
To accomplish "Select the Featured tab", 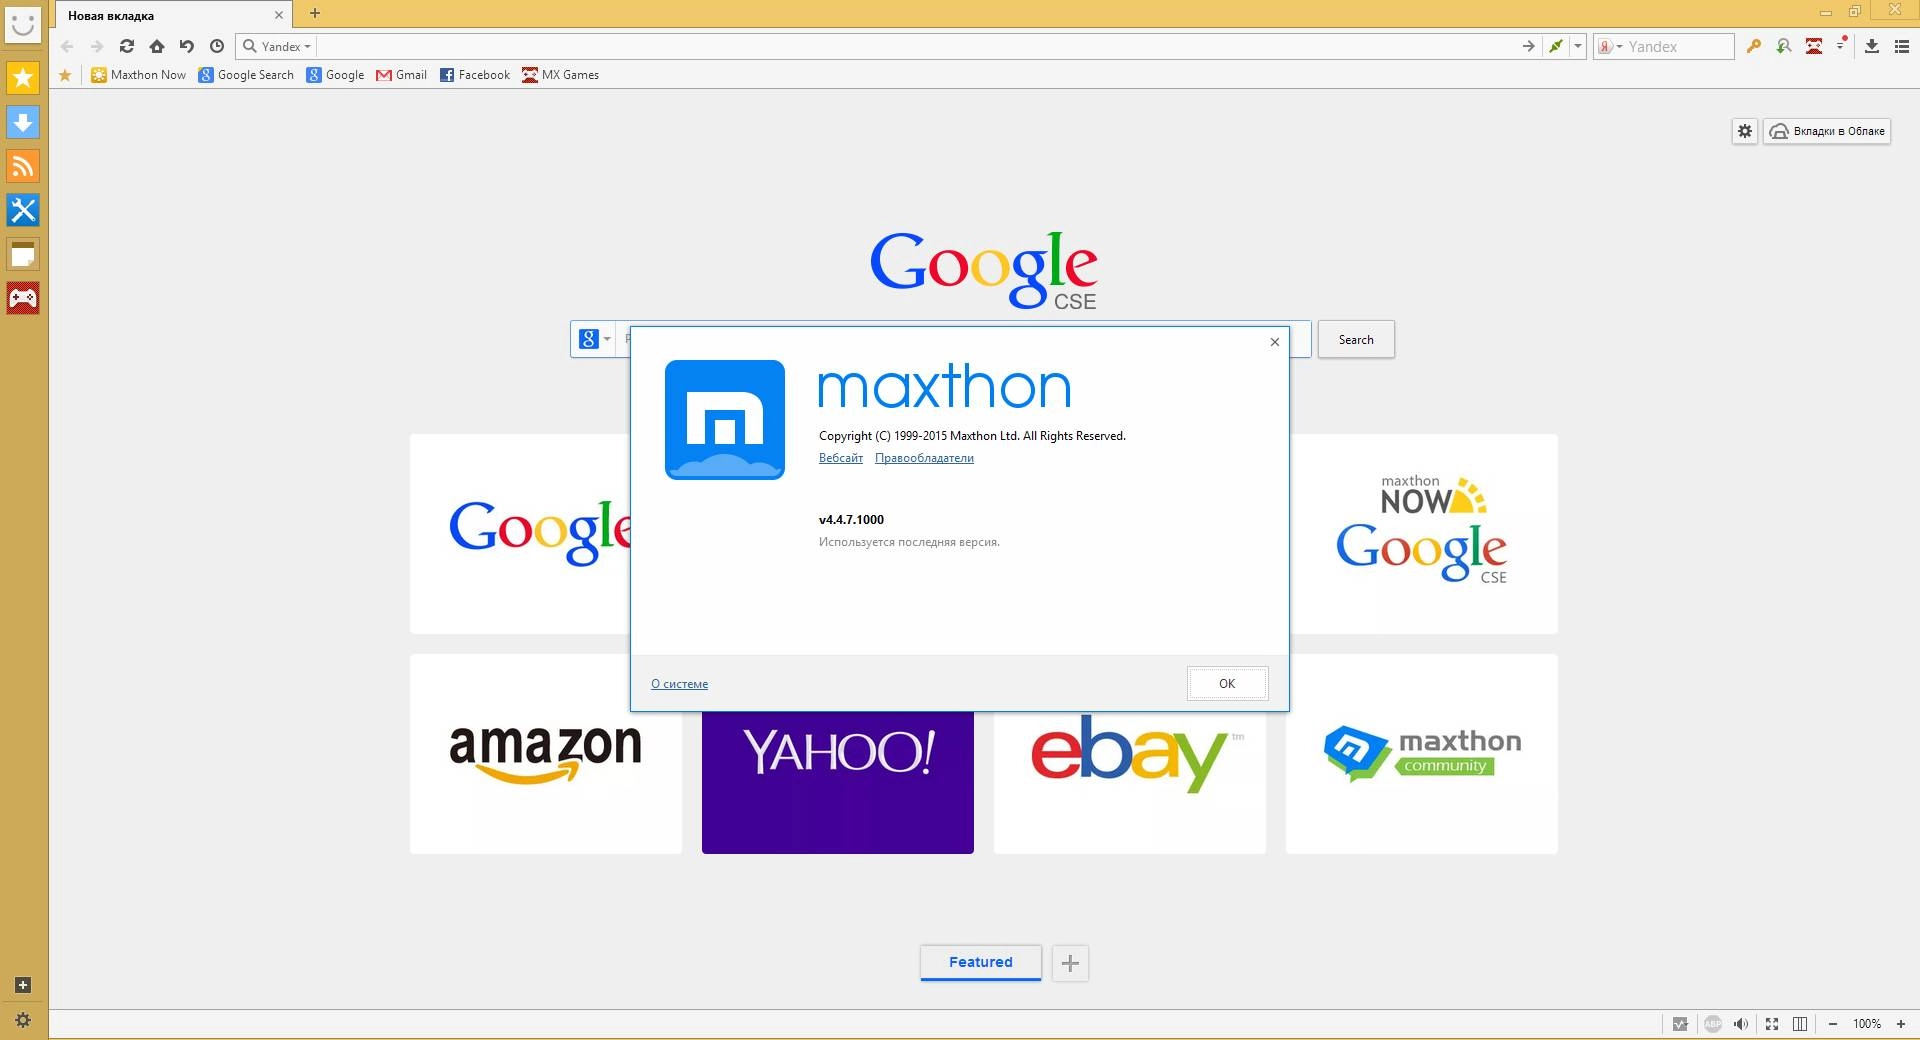I will (981, 962).
